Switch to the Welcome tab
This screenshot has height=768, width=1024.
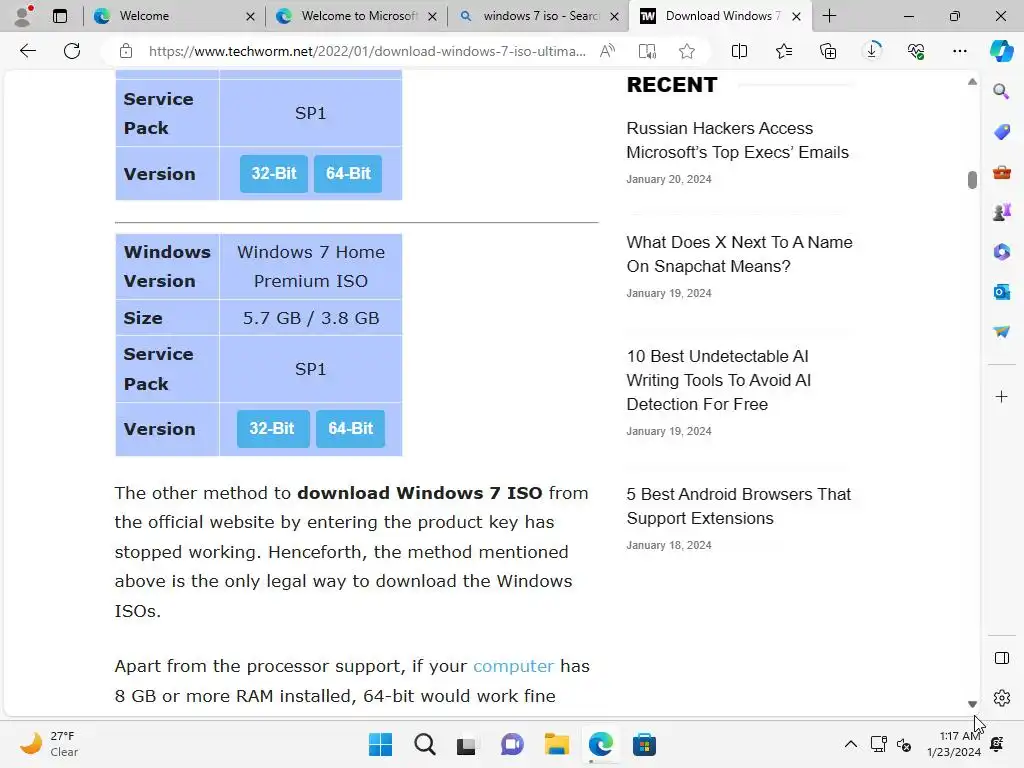click(173, 16)
